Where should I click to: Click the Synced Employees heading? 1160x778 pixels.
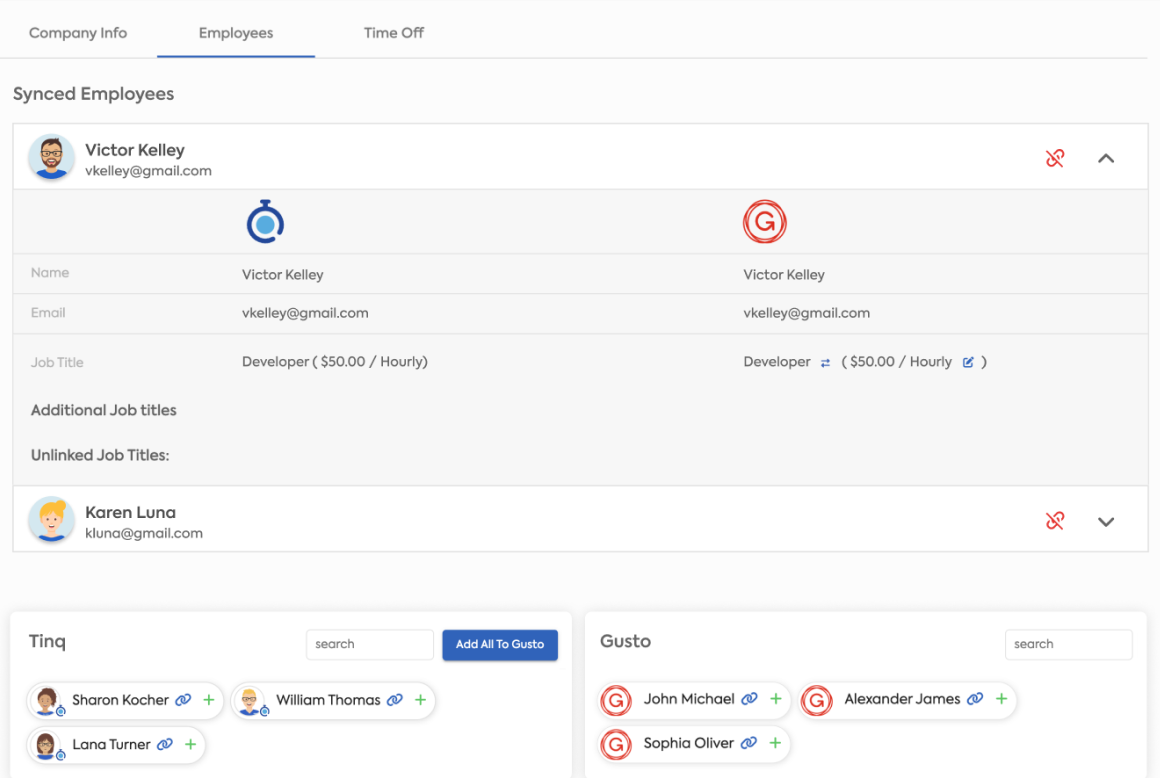click(x=93, y=94)
